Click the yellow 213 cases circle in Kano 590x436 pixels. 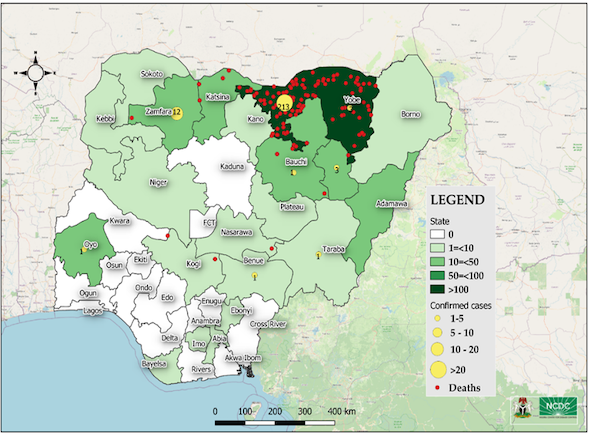point(284,103)
